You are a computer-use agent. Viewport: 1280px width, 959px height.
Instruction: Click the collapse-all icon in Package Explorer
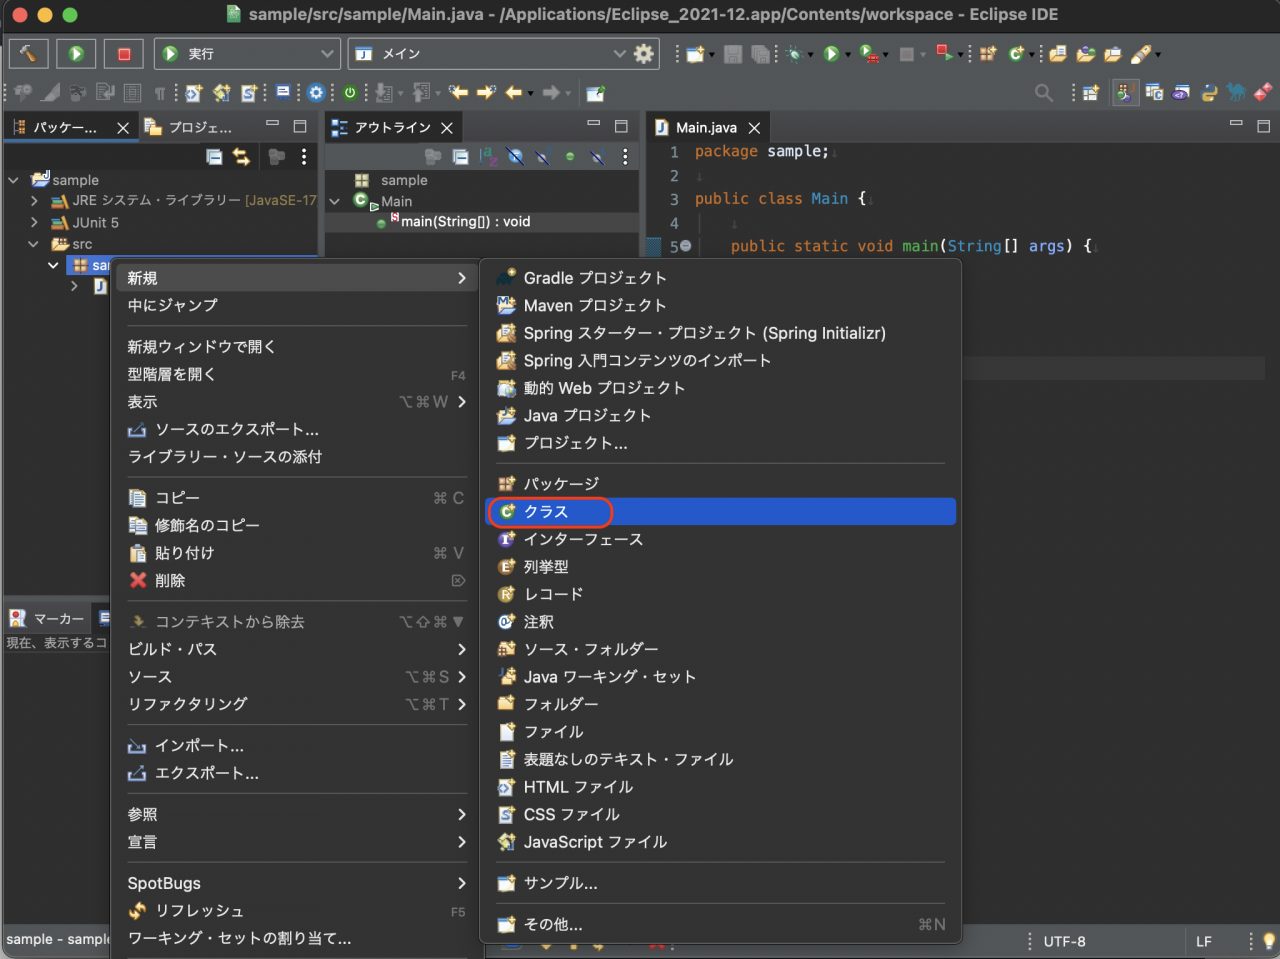214,157
